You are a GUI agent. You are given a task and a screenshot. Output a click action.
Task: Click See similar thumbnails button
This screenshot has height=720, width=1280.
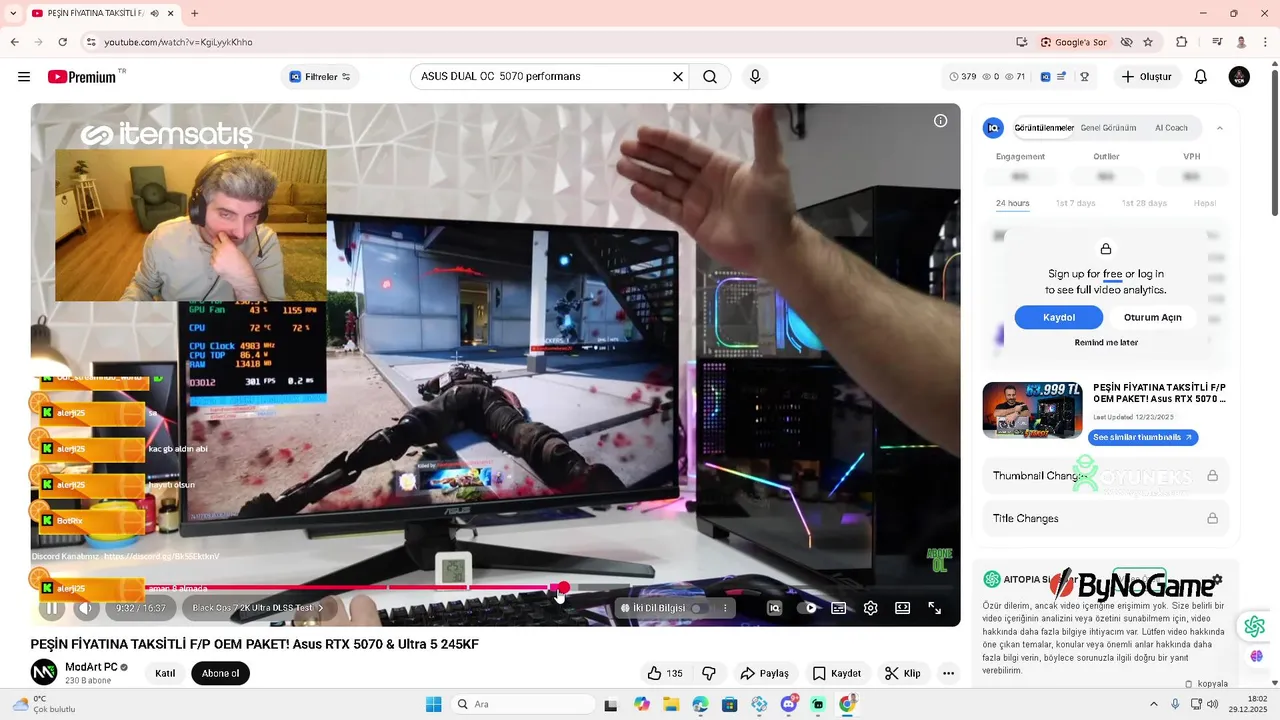1143,437
